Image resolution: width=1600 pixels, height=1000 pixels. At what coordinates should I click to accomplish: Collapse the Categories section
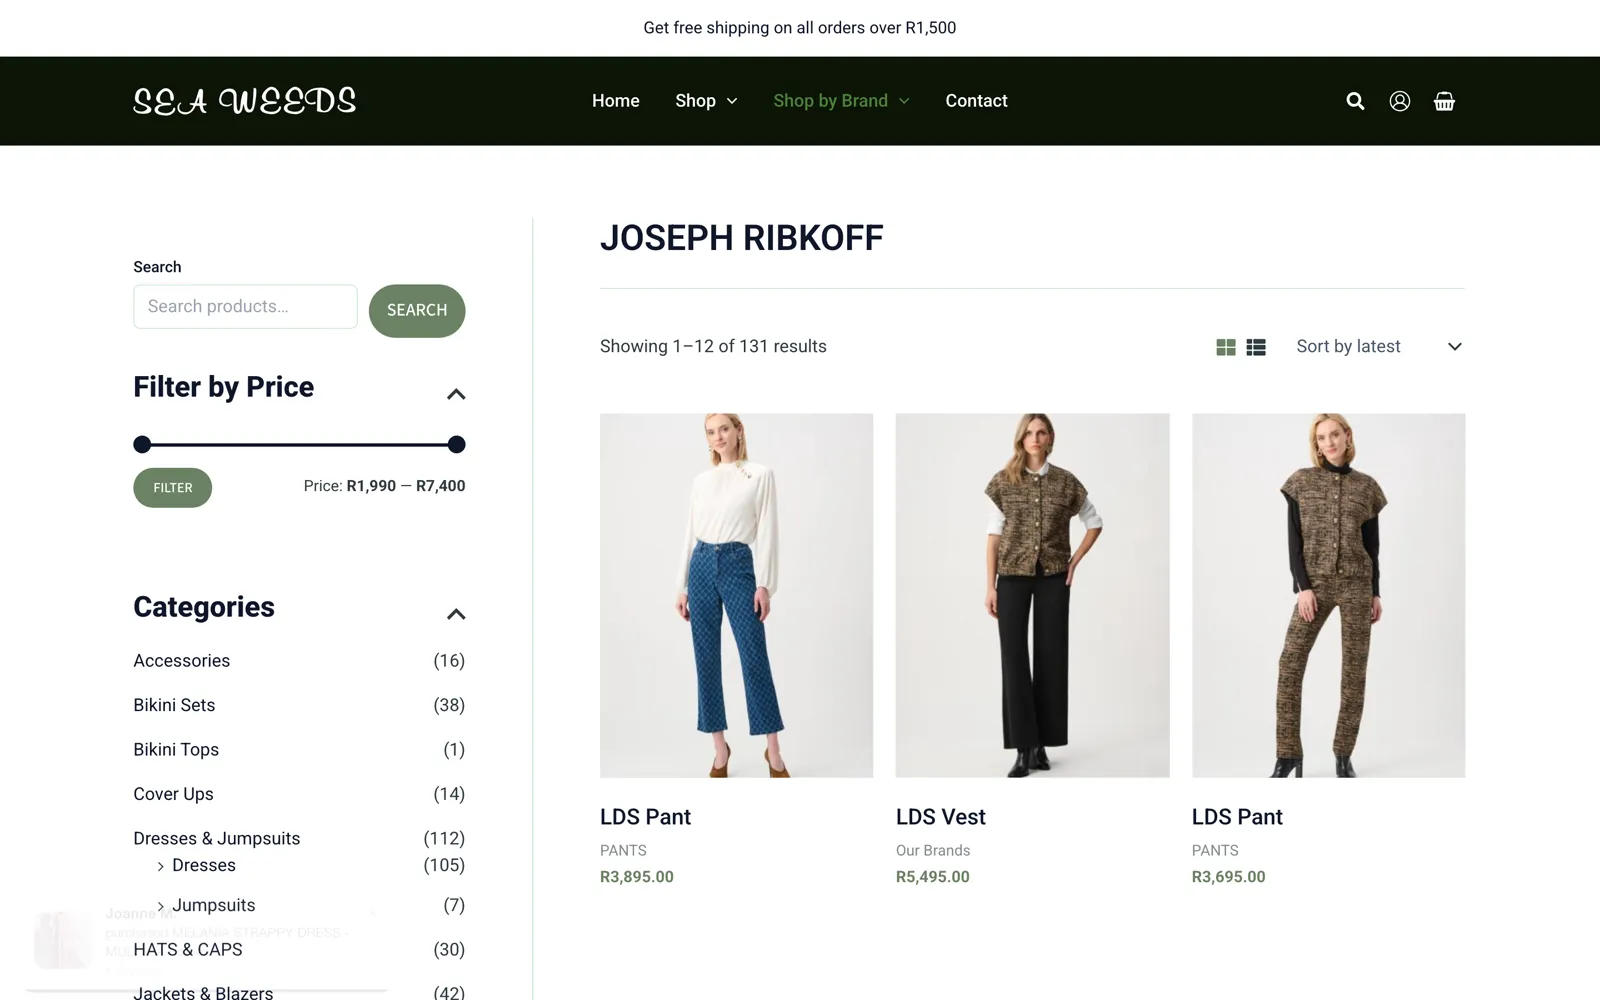click(456, 614)
